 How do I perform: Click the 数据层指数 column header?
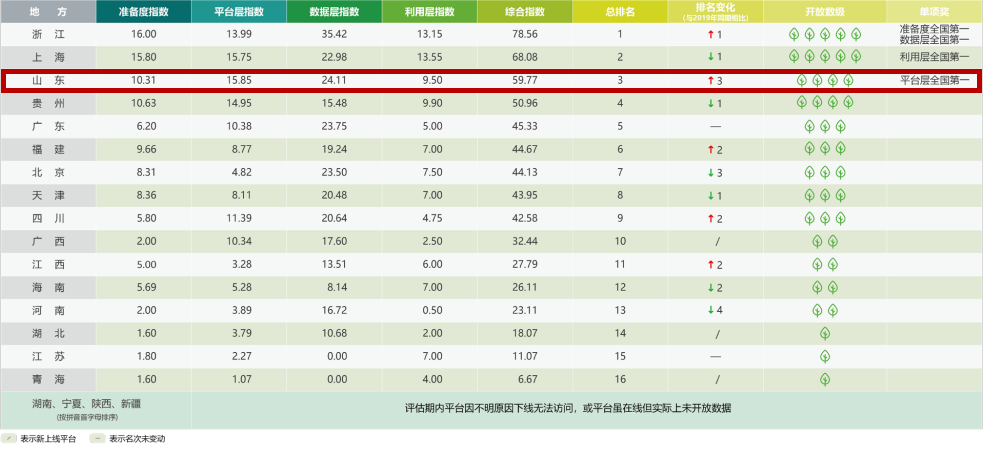point(334,12)
